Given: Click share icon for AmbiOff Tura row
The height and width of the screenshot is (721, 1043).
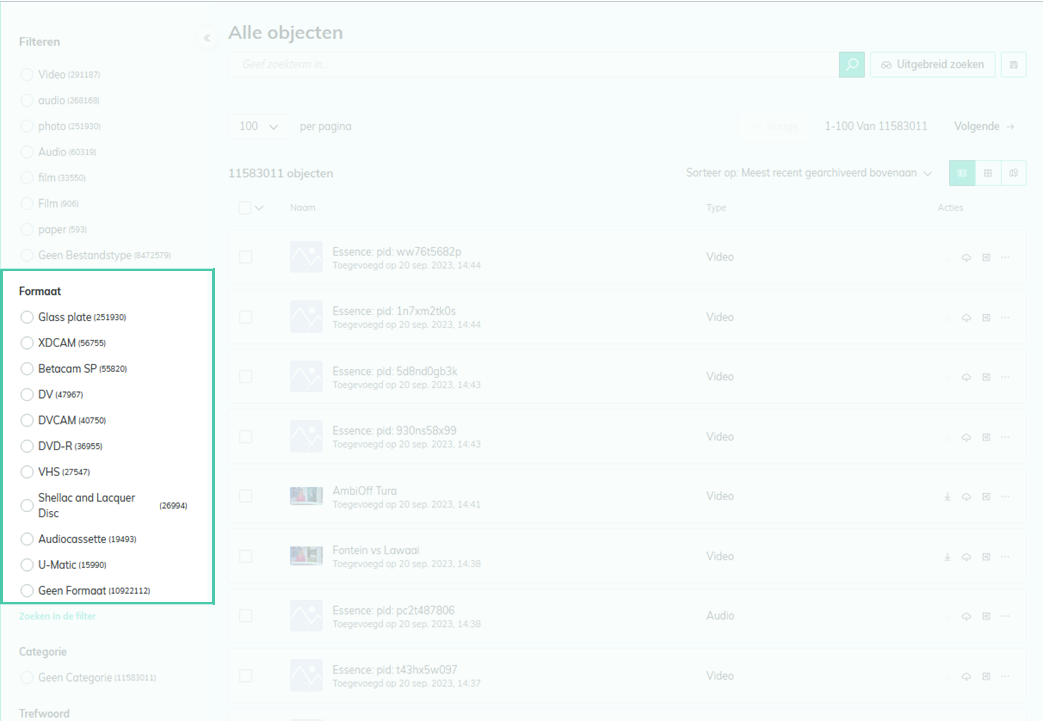Looking at the screenshot, I should (x=986, y=497).
